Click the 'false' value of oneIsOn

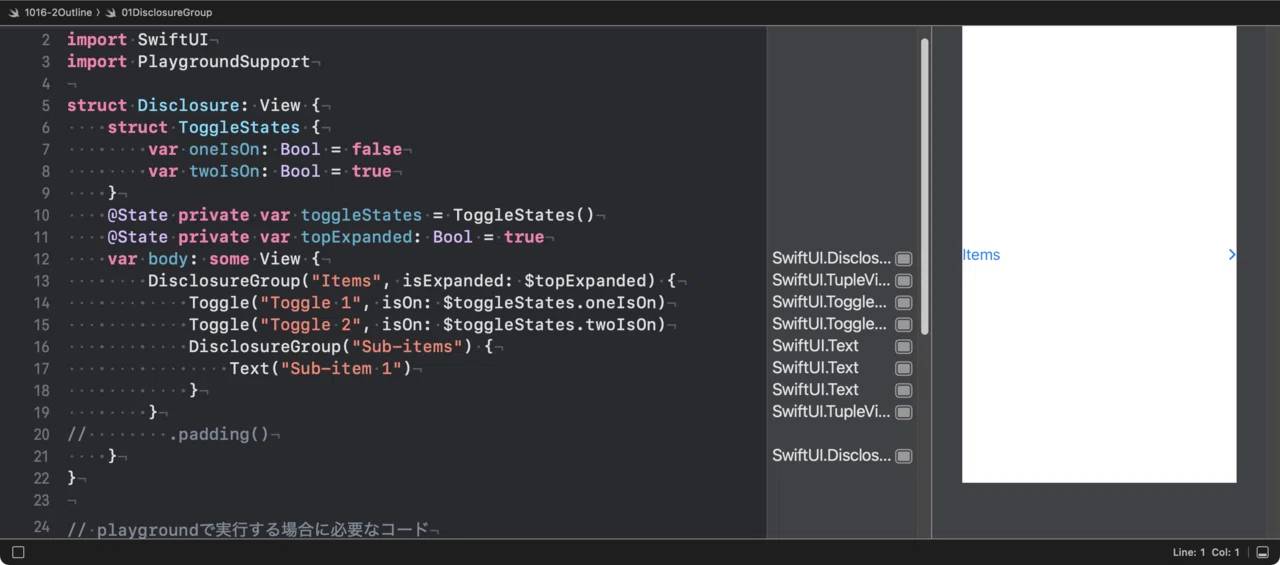click(377, 150)
